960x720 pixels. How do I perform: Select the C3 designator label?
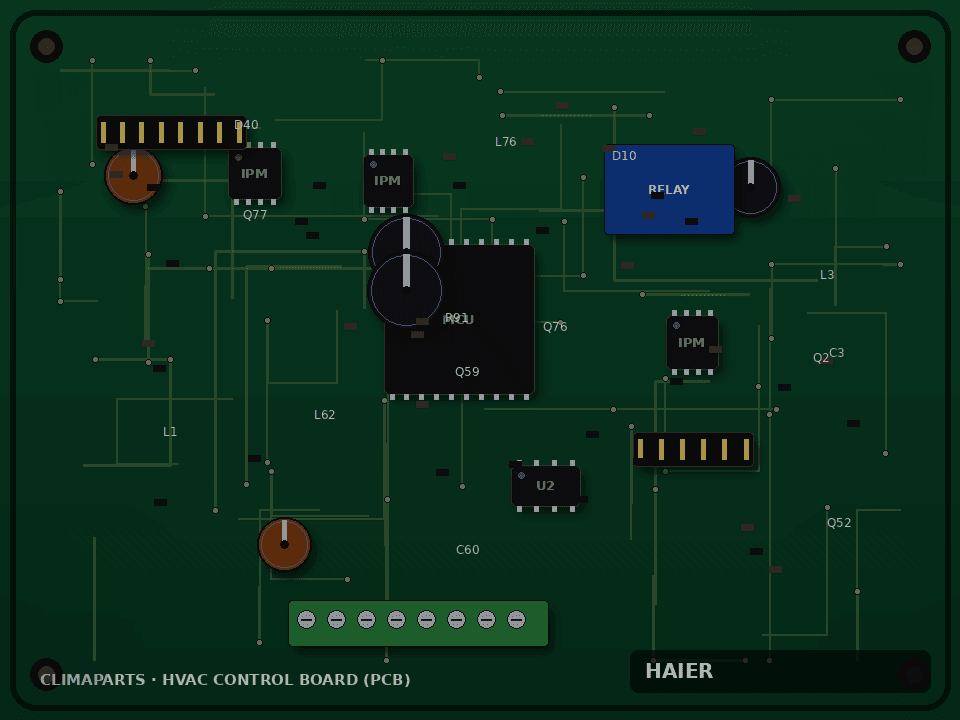(837, 353)
